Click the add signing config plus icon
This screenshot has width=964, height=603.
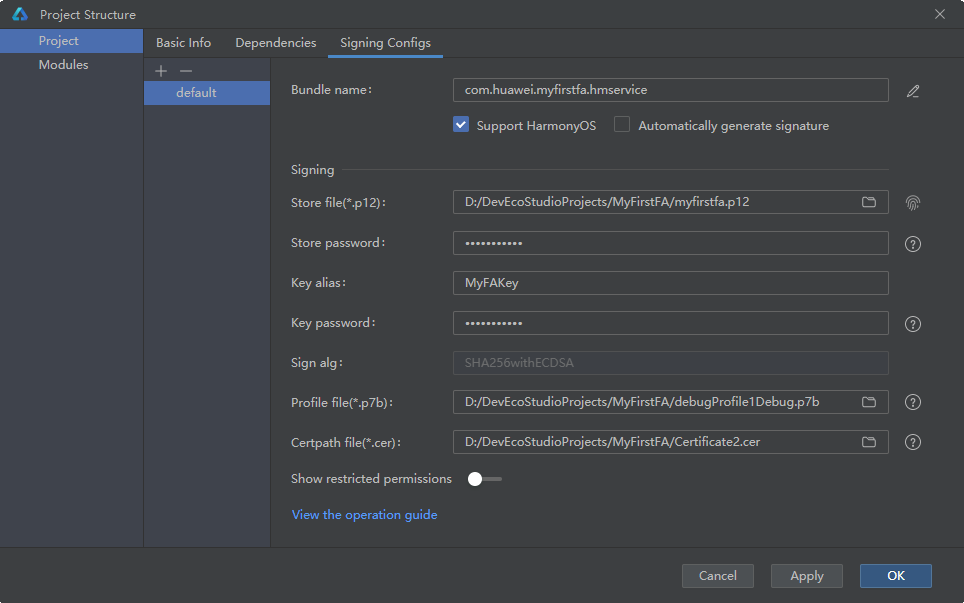161,71
